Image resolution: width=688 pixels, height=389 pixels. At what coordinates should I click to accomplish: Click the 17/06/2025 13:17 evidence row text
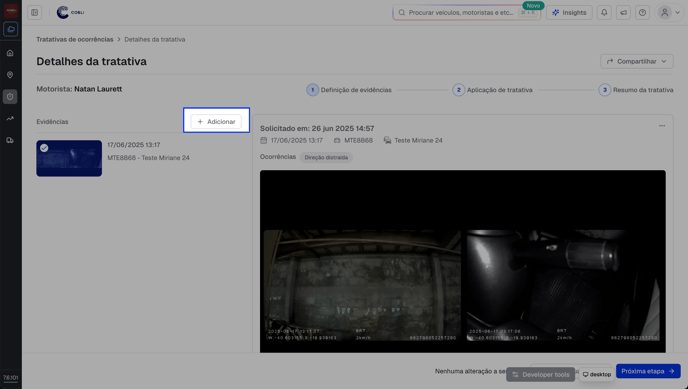pos(134,145)
